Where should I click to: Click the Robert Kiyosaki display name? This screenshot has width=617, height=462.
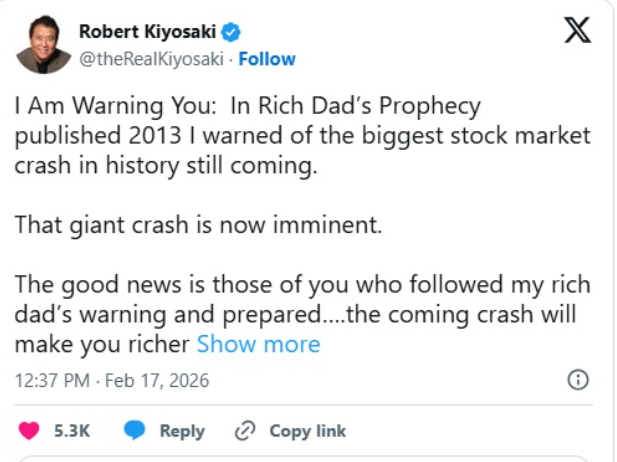[x=148, y=33]
